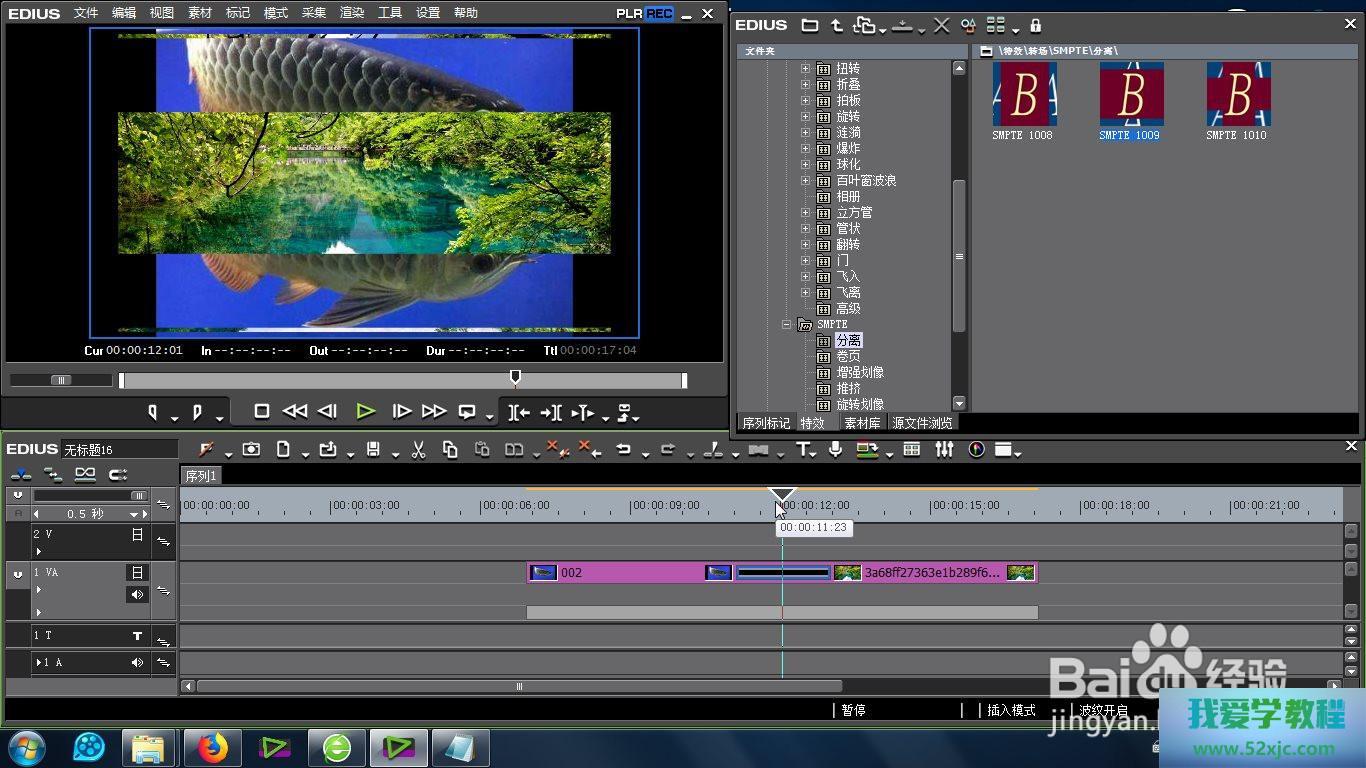This screenshot has height=768, width=1366.
Task: Click the fast forward button in the player
Action: click(x=434, y=411)
